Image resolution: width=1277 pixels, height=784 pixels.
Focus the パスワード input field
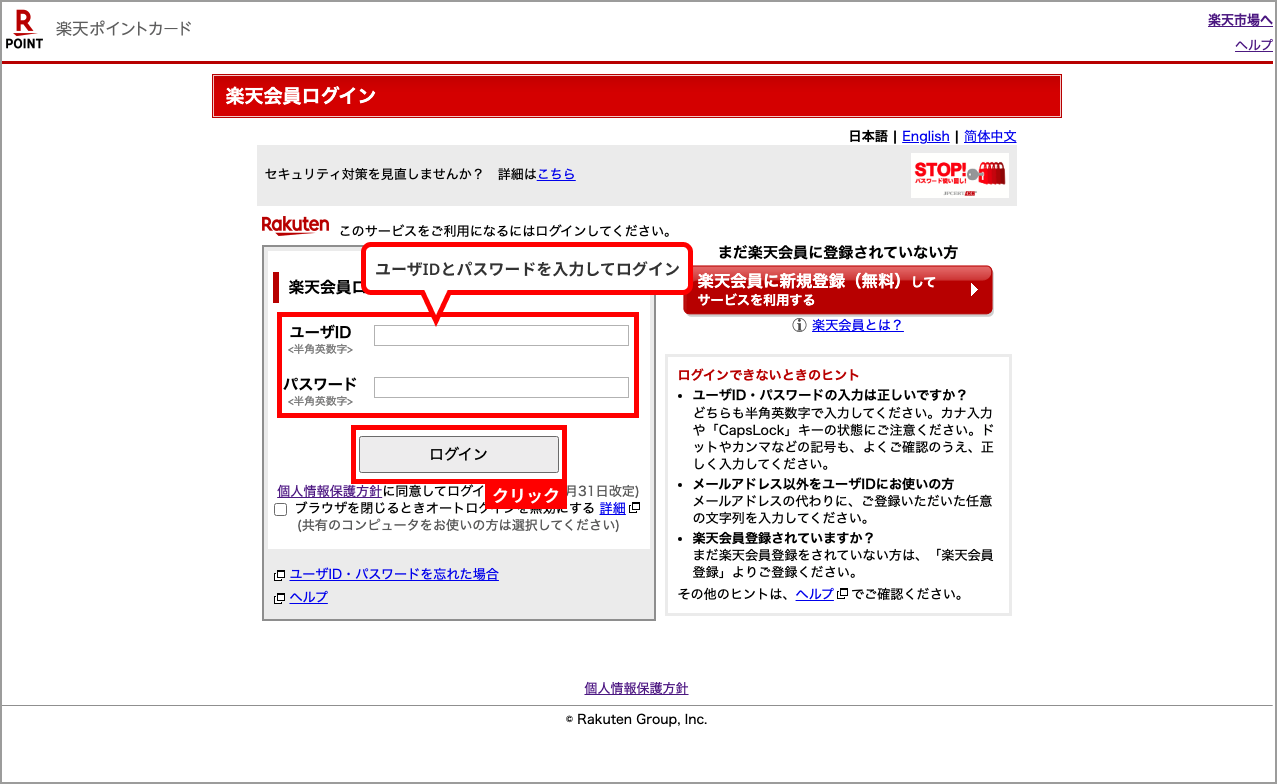501,387
